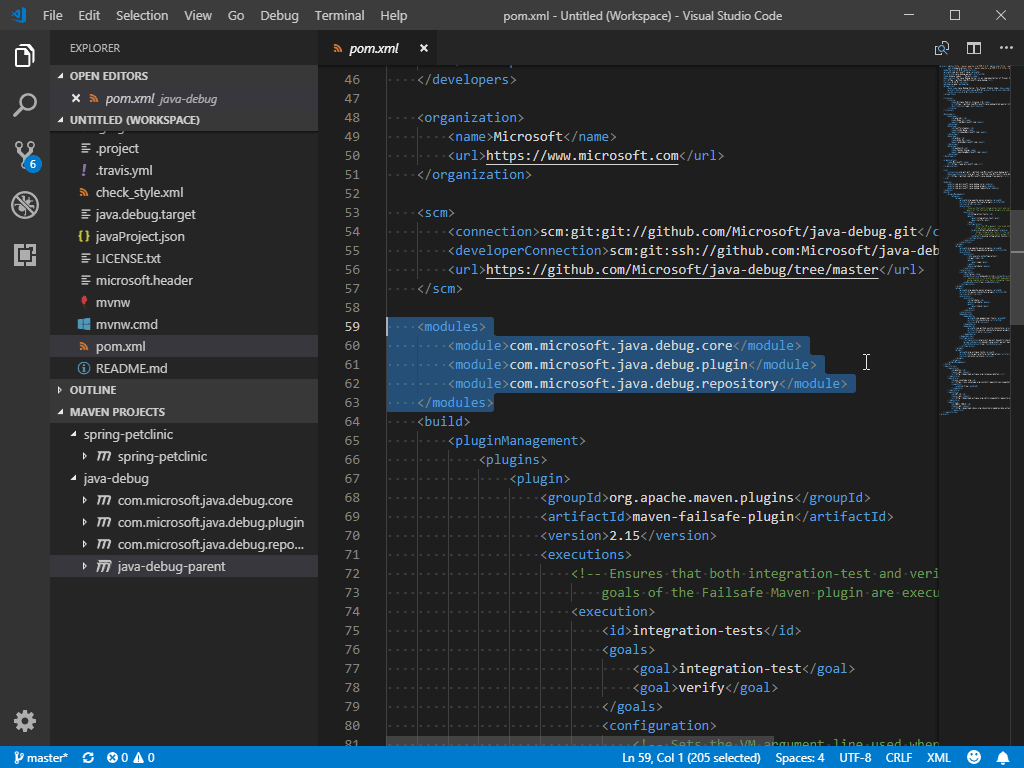Open the Extensions view icon
This screenshot has height=768, width=1024.
tap(25, 256)
